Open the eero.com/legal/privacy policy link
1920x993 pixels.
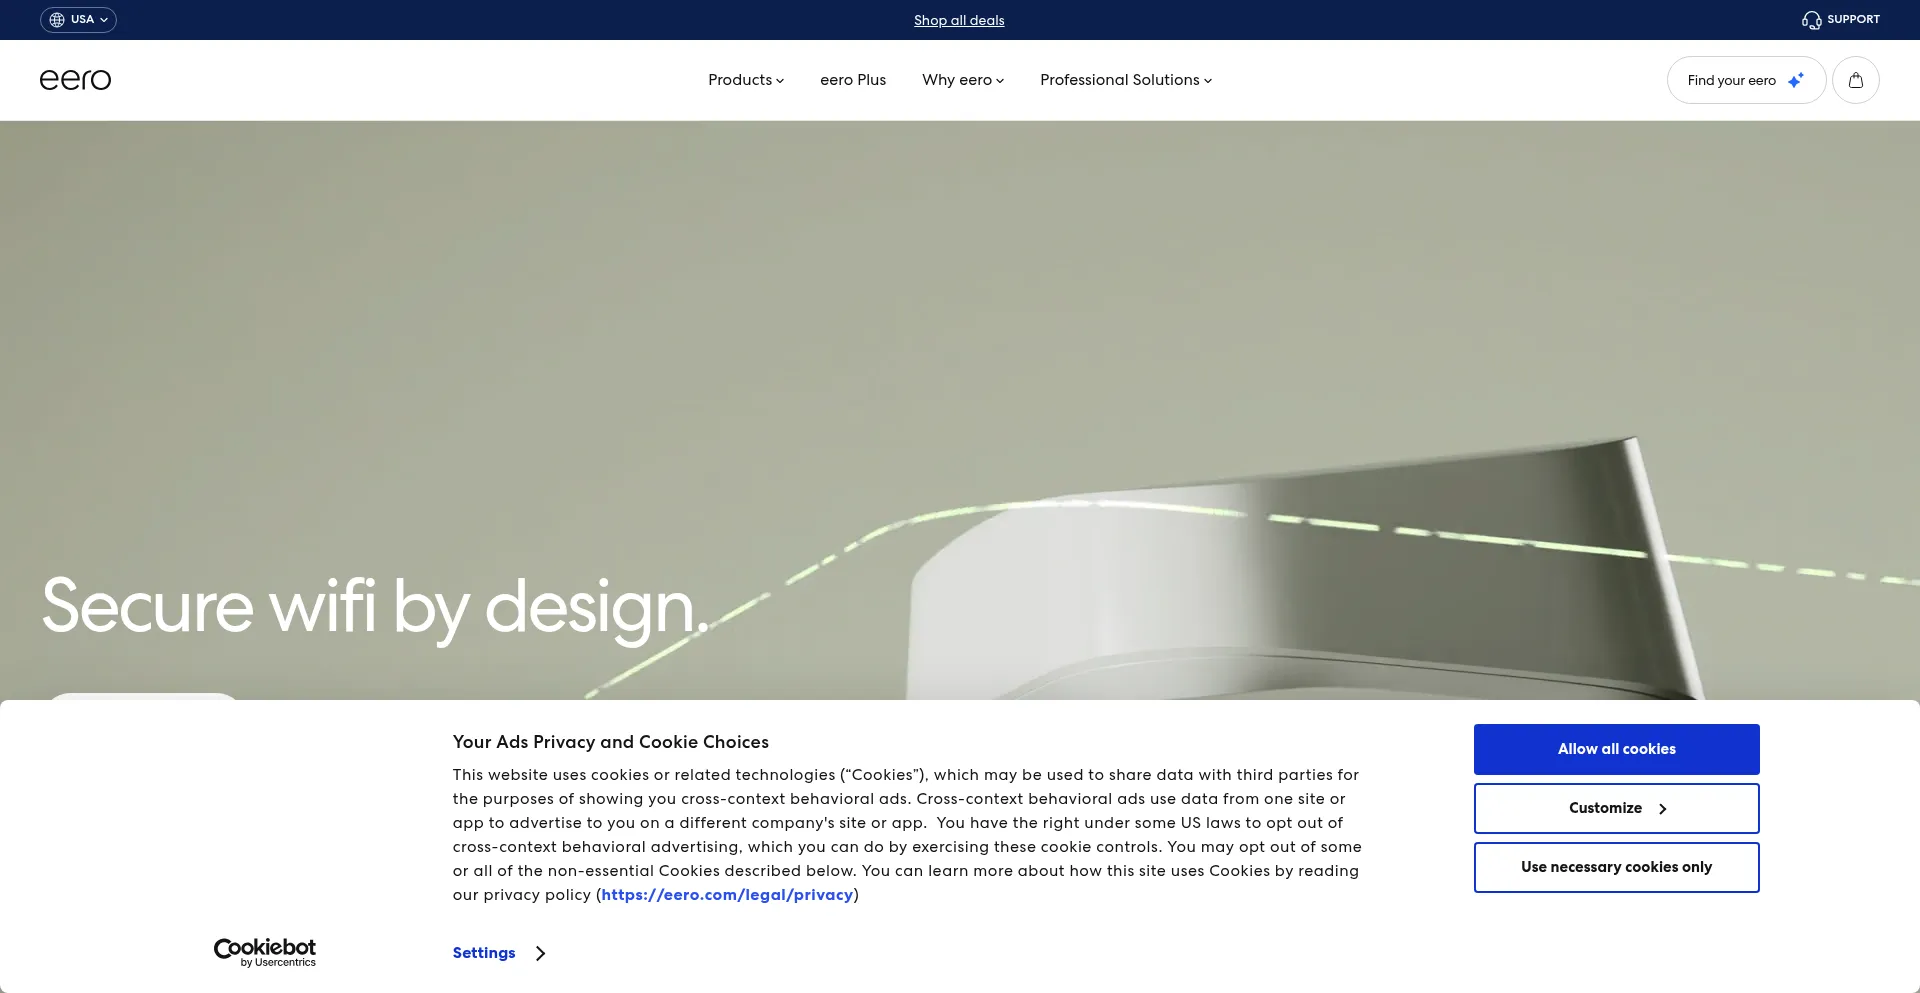coord(727,895)
